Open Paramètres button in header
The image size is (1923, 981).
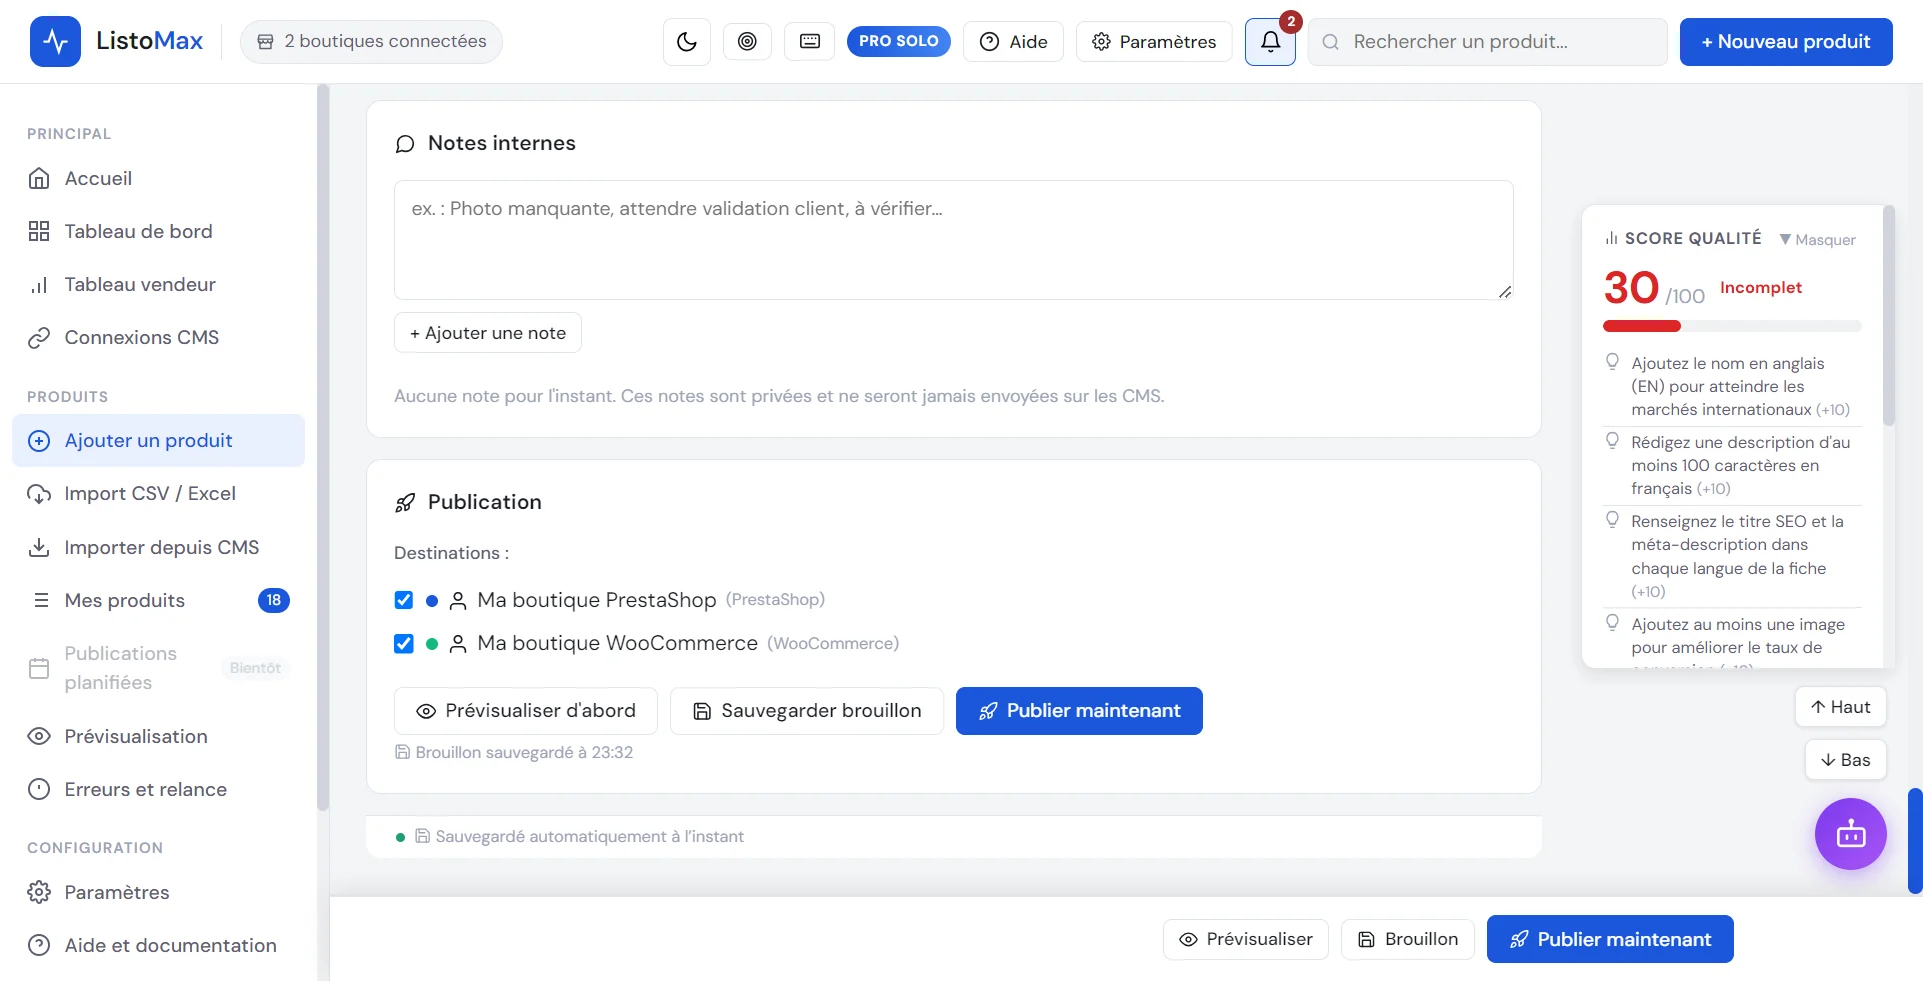click(1154, 41)
